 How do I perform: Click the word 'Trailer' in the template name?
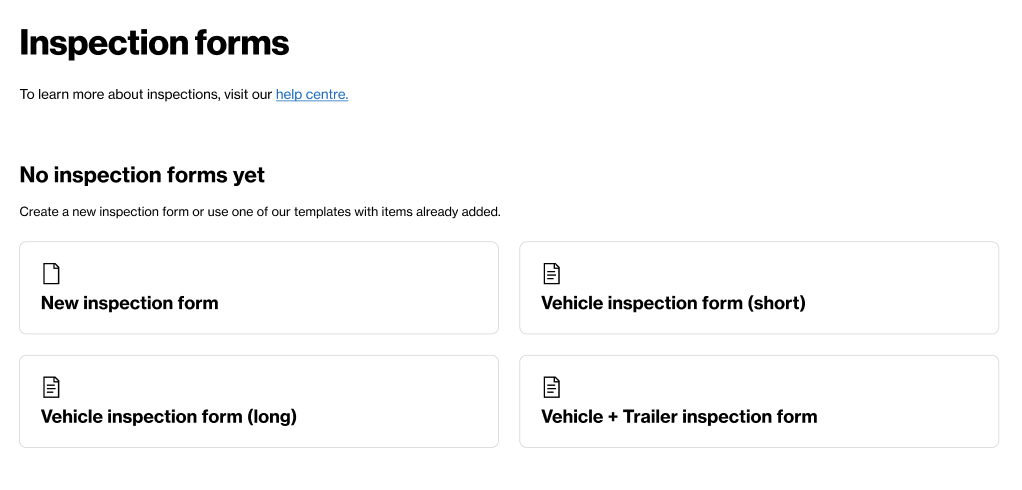coord(653,416)
